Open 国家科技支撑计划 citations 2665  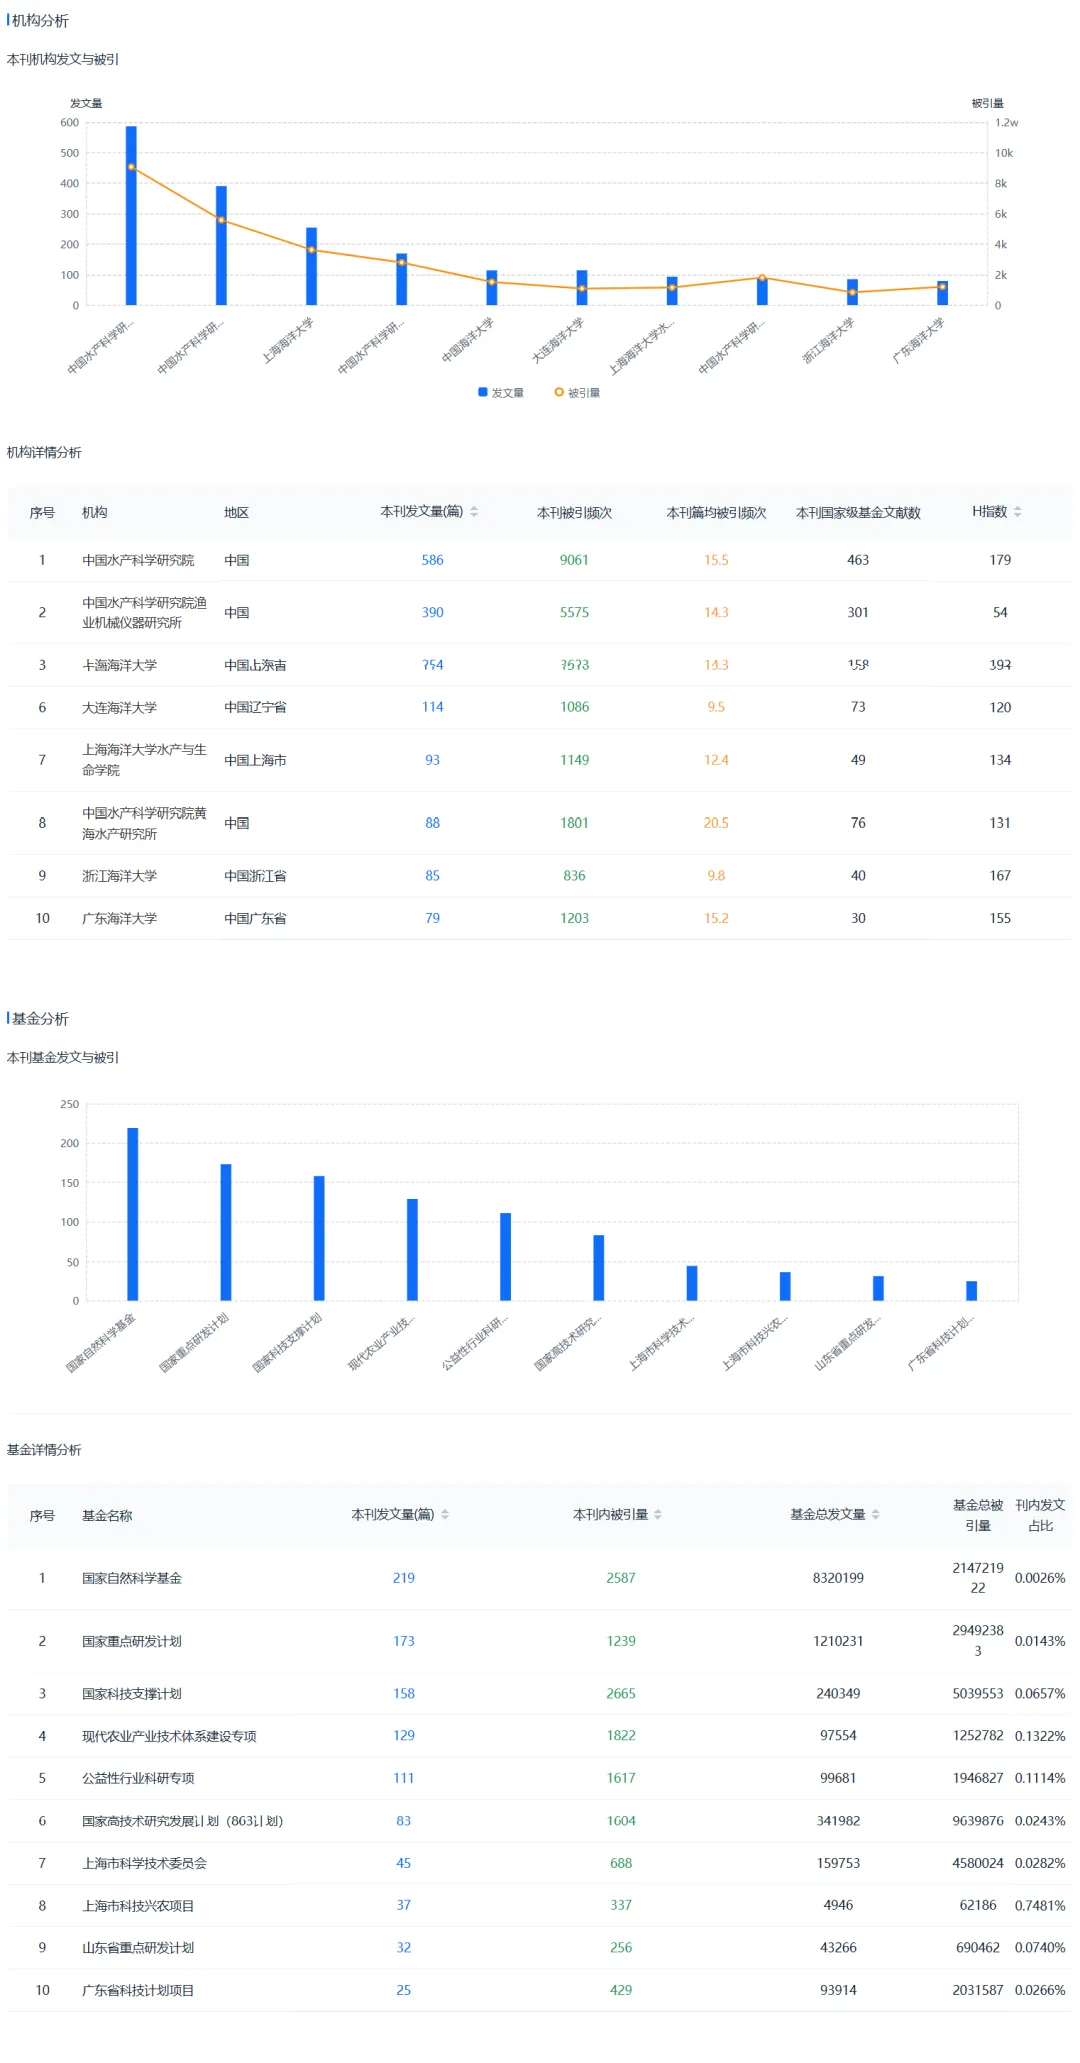(x=621, y=1694)
